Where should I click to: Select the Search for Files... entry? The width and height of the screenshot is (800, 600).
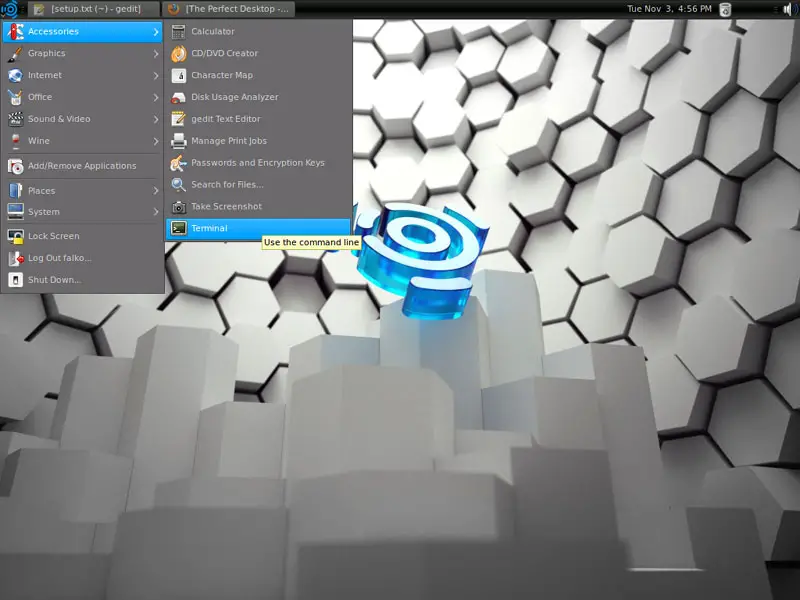click(258, 185)
